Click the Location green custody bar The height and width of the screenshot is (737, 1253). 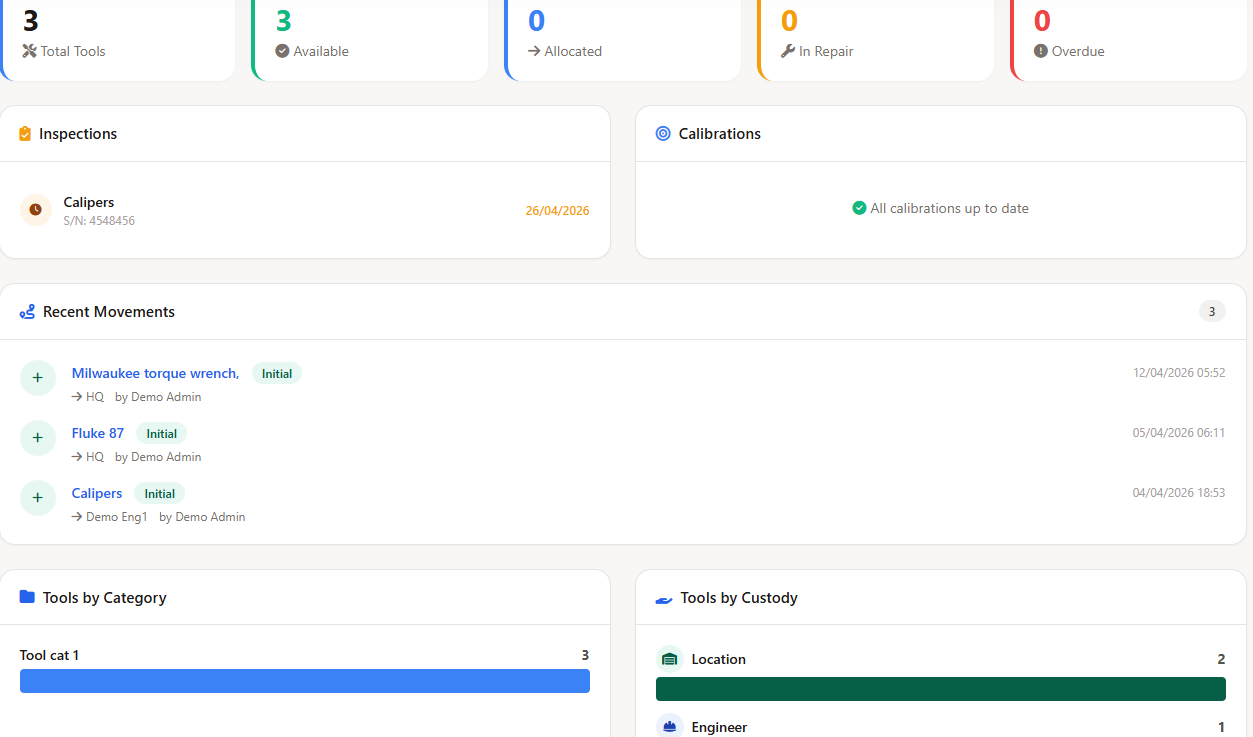coord(941,689)
